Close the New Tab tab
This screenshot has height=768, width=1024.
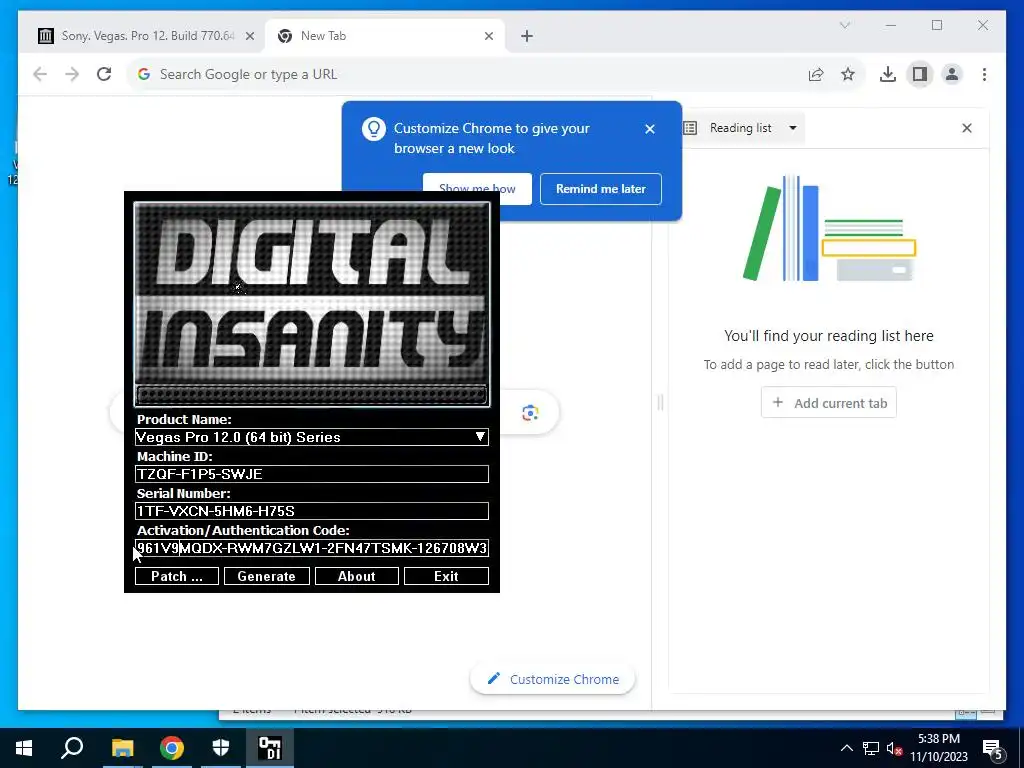[x=488, y=37]
